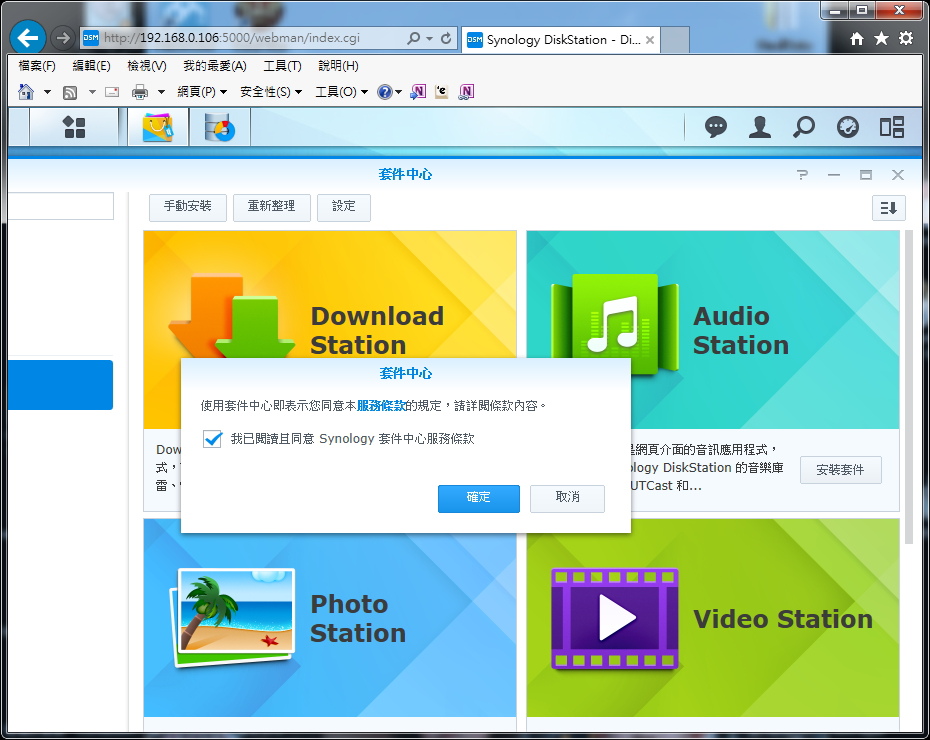Open the DSM resource widgets gauge icon
The height and width of the screenshot is (740, 930).
[848, 127]
